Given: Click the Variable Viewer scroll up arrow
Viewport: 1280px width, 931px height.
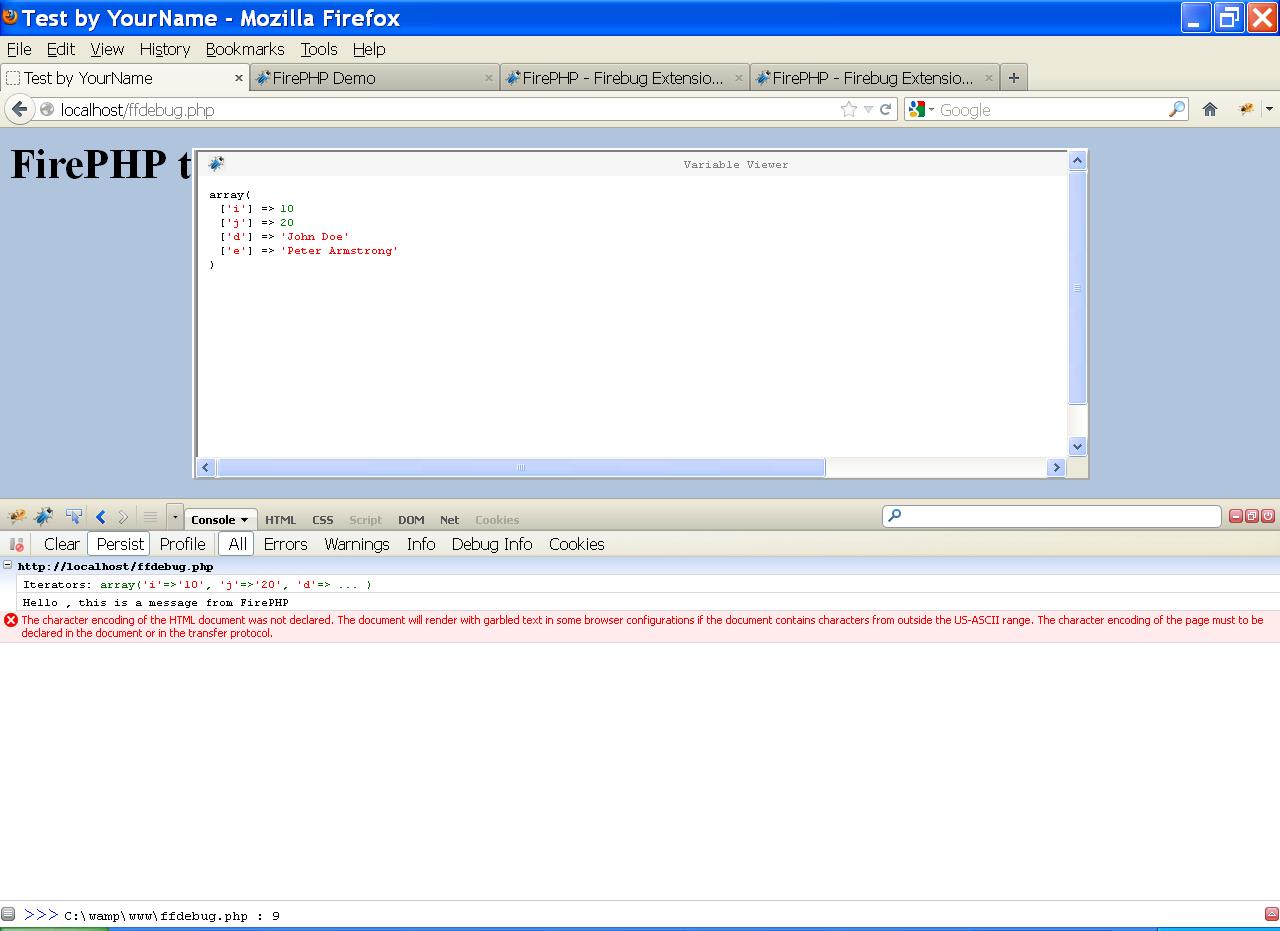Looking at the screenshot, I should pyautogui.click(x=1077, y=160).
